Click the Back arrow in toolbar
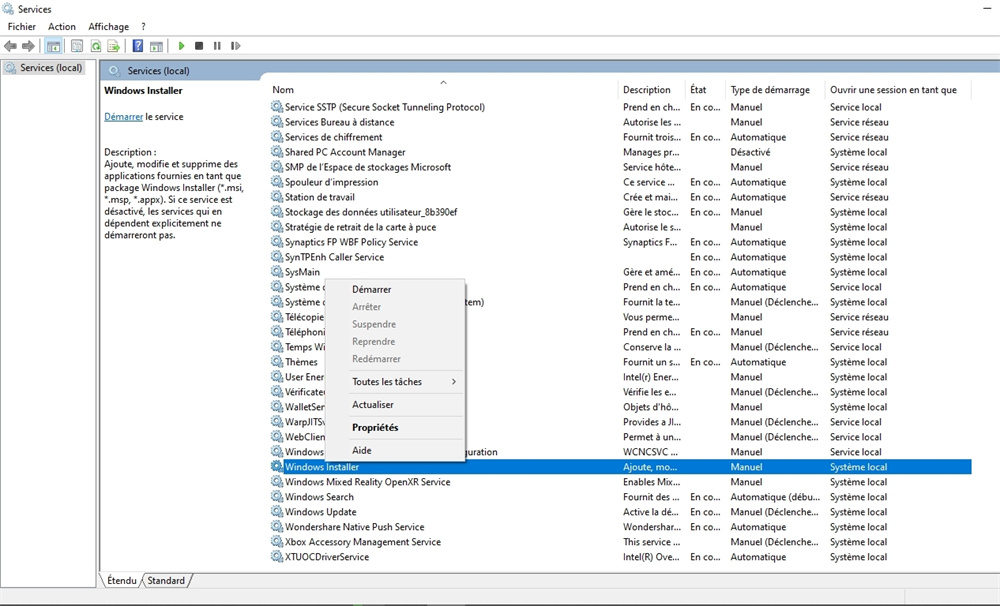 click(10, 46)
